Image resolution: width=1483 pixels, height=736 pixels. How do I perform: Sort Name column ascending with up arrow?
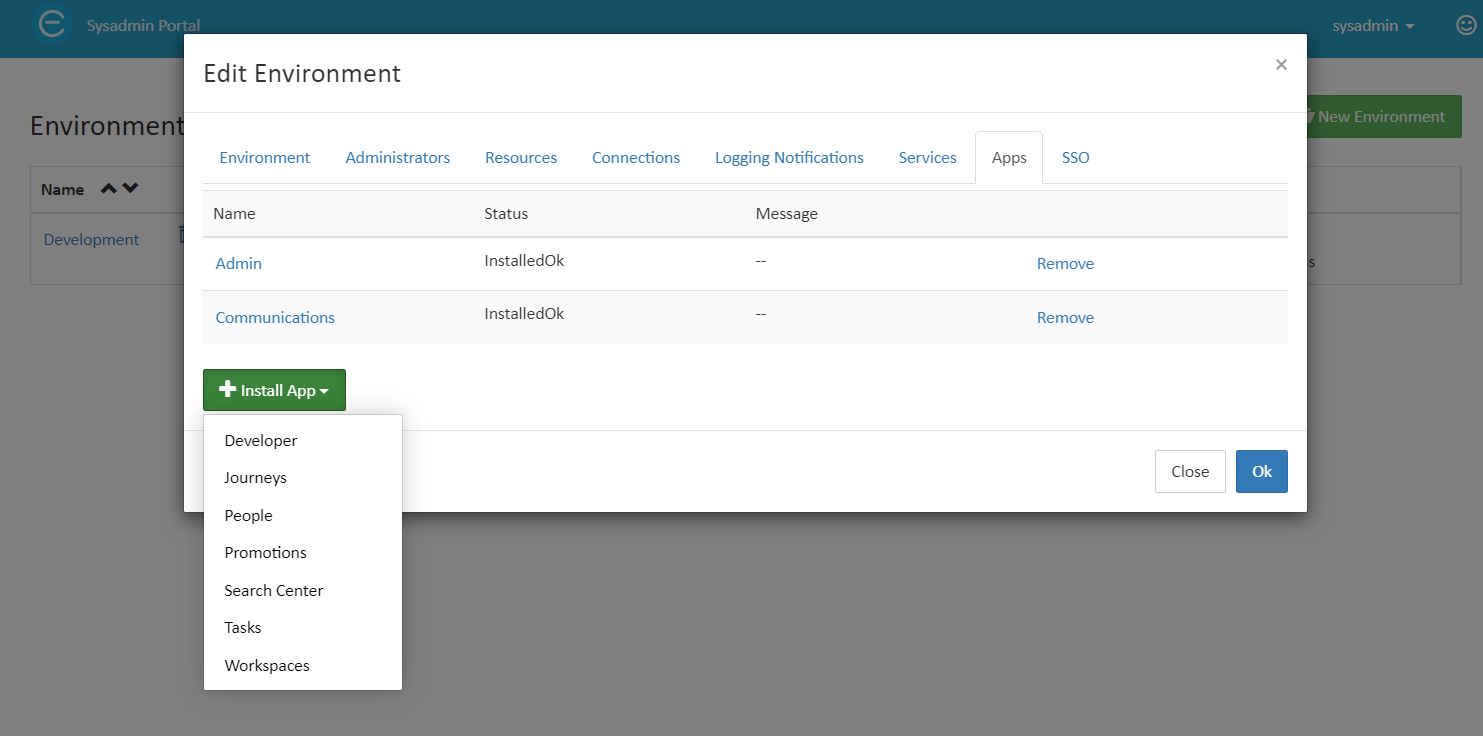[x=109, y=188]
